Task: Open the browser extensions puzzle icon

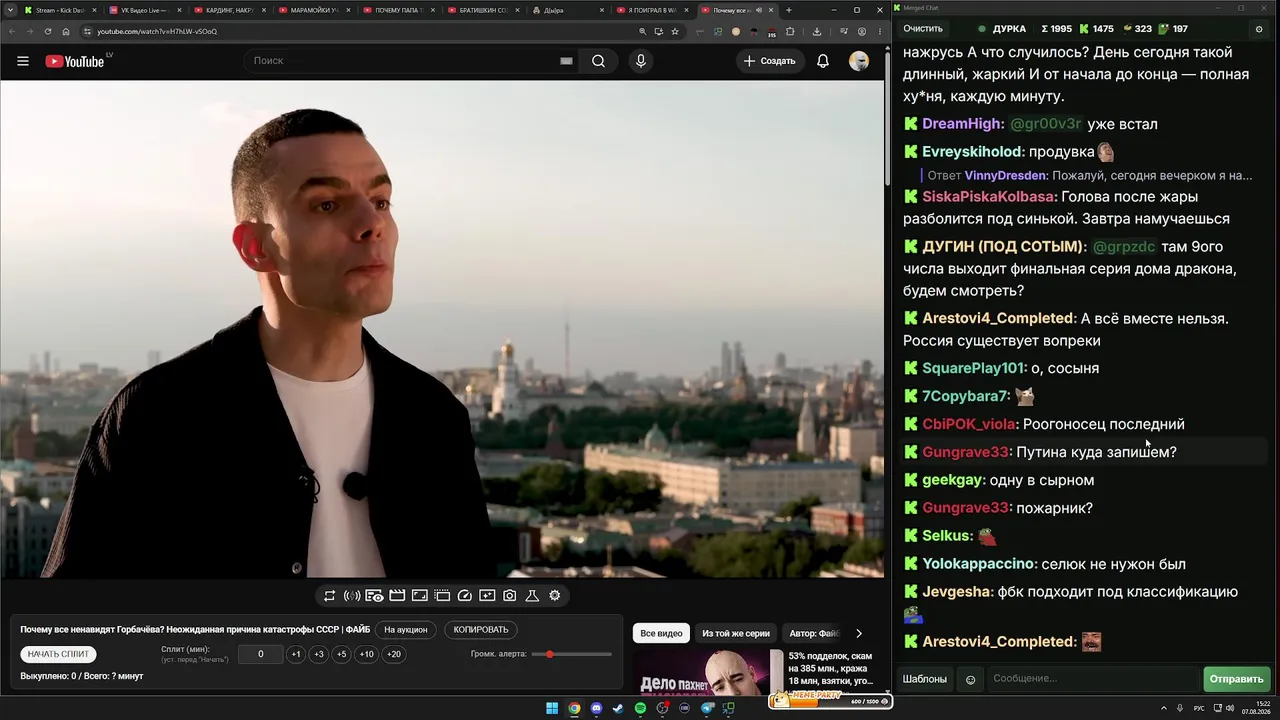Action: pos(790,31)
